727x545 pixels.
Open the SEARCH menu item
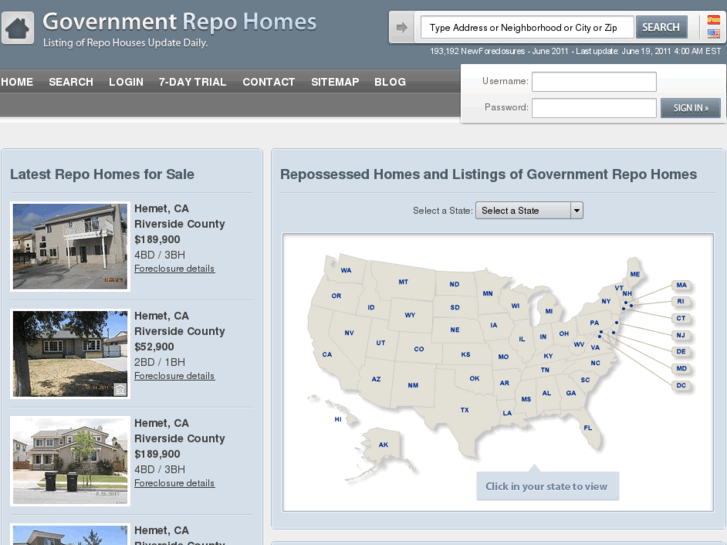tap(71, 82)
